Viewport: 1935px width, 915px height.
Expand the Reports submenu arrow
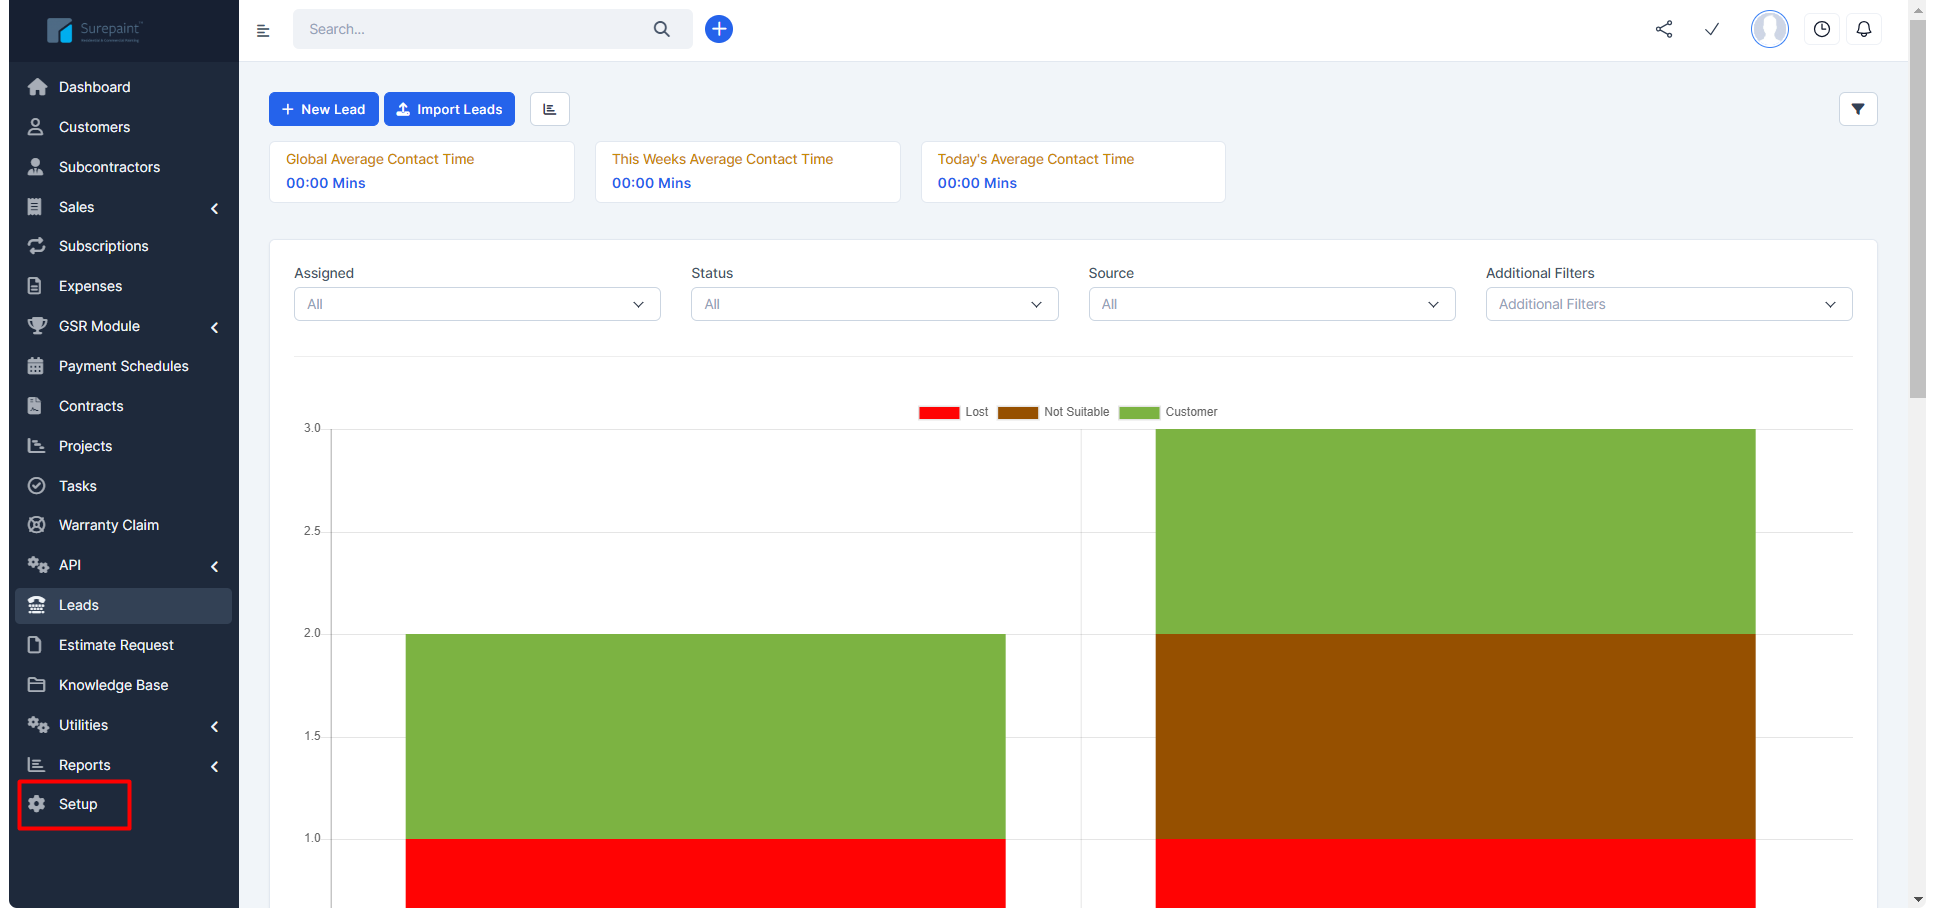click(215, 766)
